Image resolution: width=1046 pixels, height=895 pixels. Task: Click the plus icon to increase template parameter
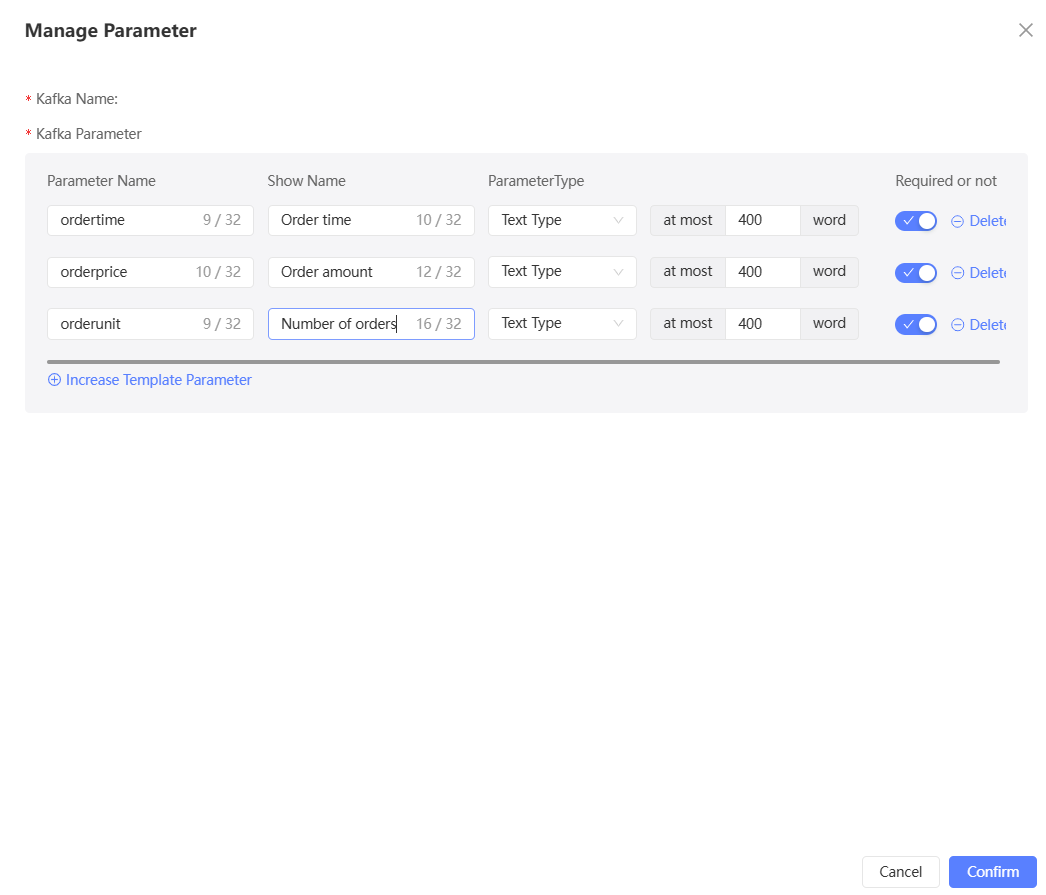point(54,380)
